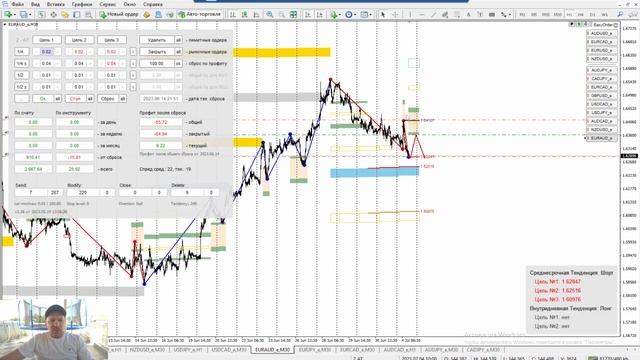Select the bar chart type icon
This screenshot has width=640, height=360.
232,14
